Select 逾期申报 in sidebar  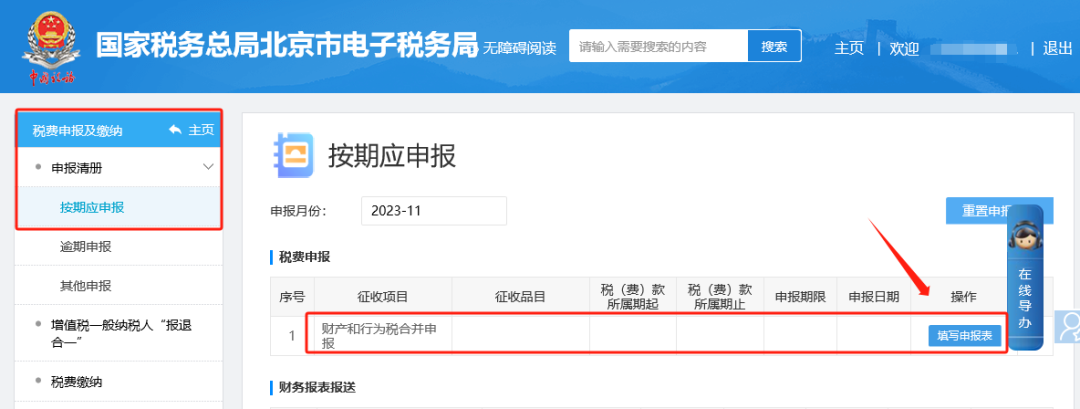[85, 247]
